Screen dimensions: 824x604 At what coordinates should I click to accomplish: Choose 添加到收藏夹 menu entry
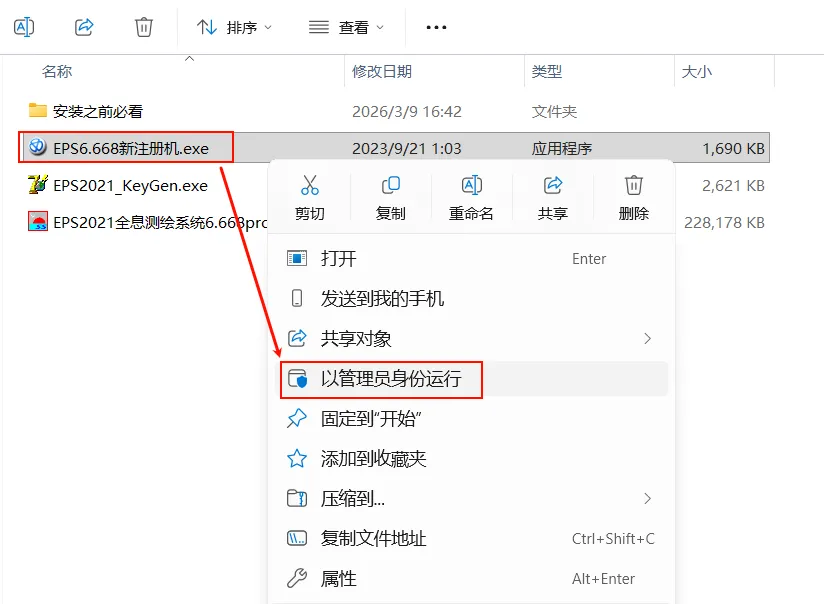tap(473, 459)
